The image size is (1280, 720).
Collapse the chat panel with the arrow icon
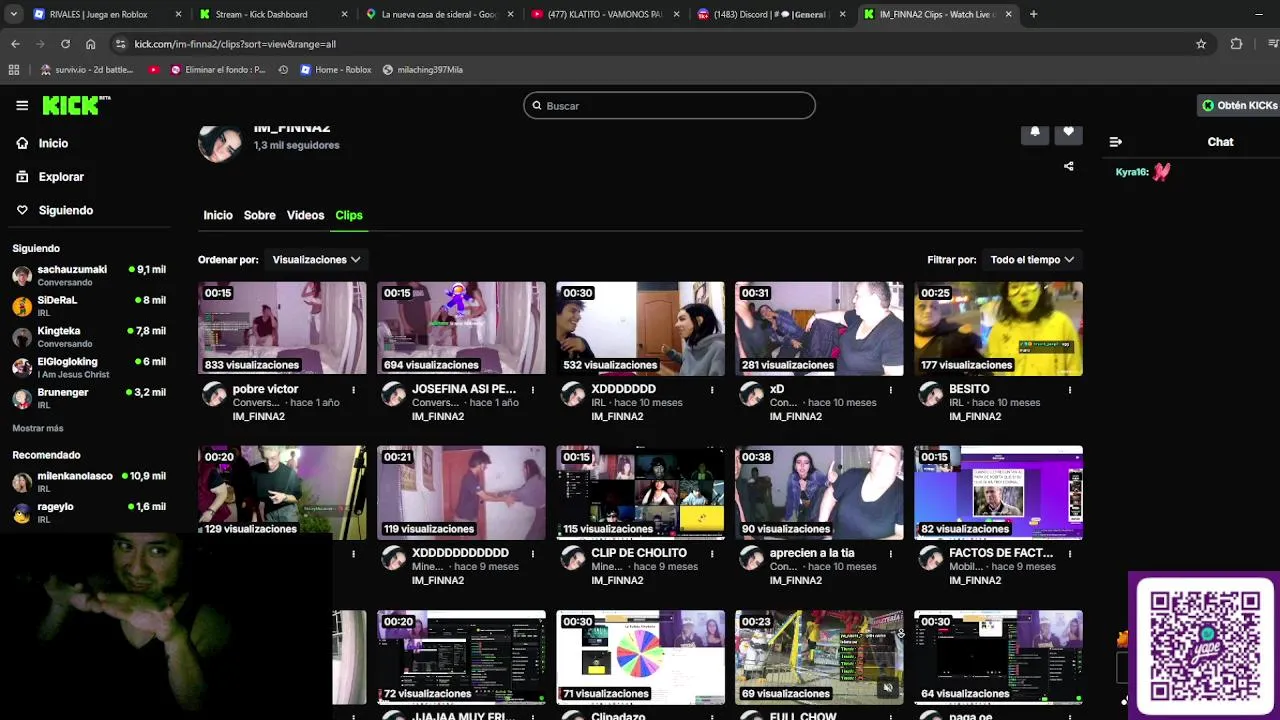1116,142
